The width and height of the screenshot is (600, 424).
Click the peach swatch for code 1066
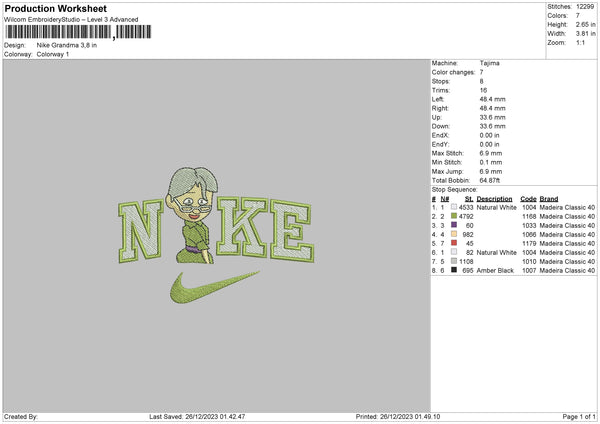(454, 234)
